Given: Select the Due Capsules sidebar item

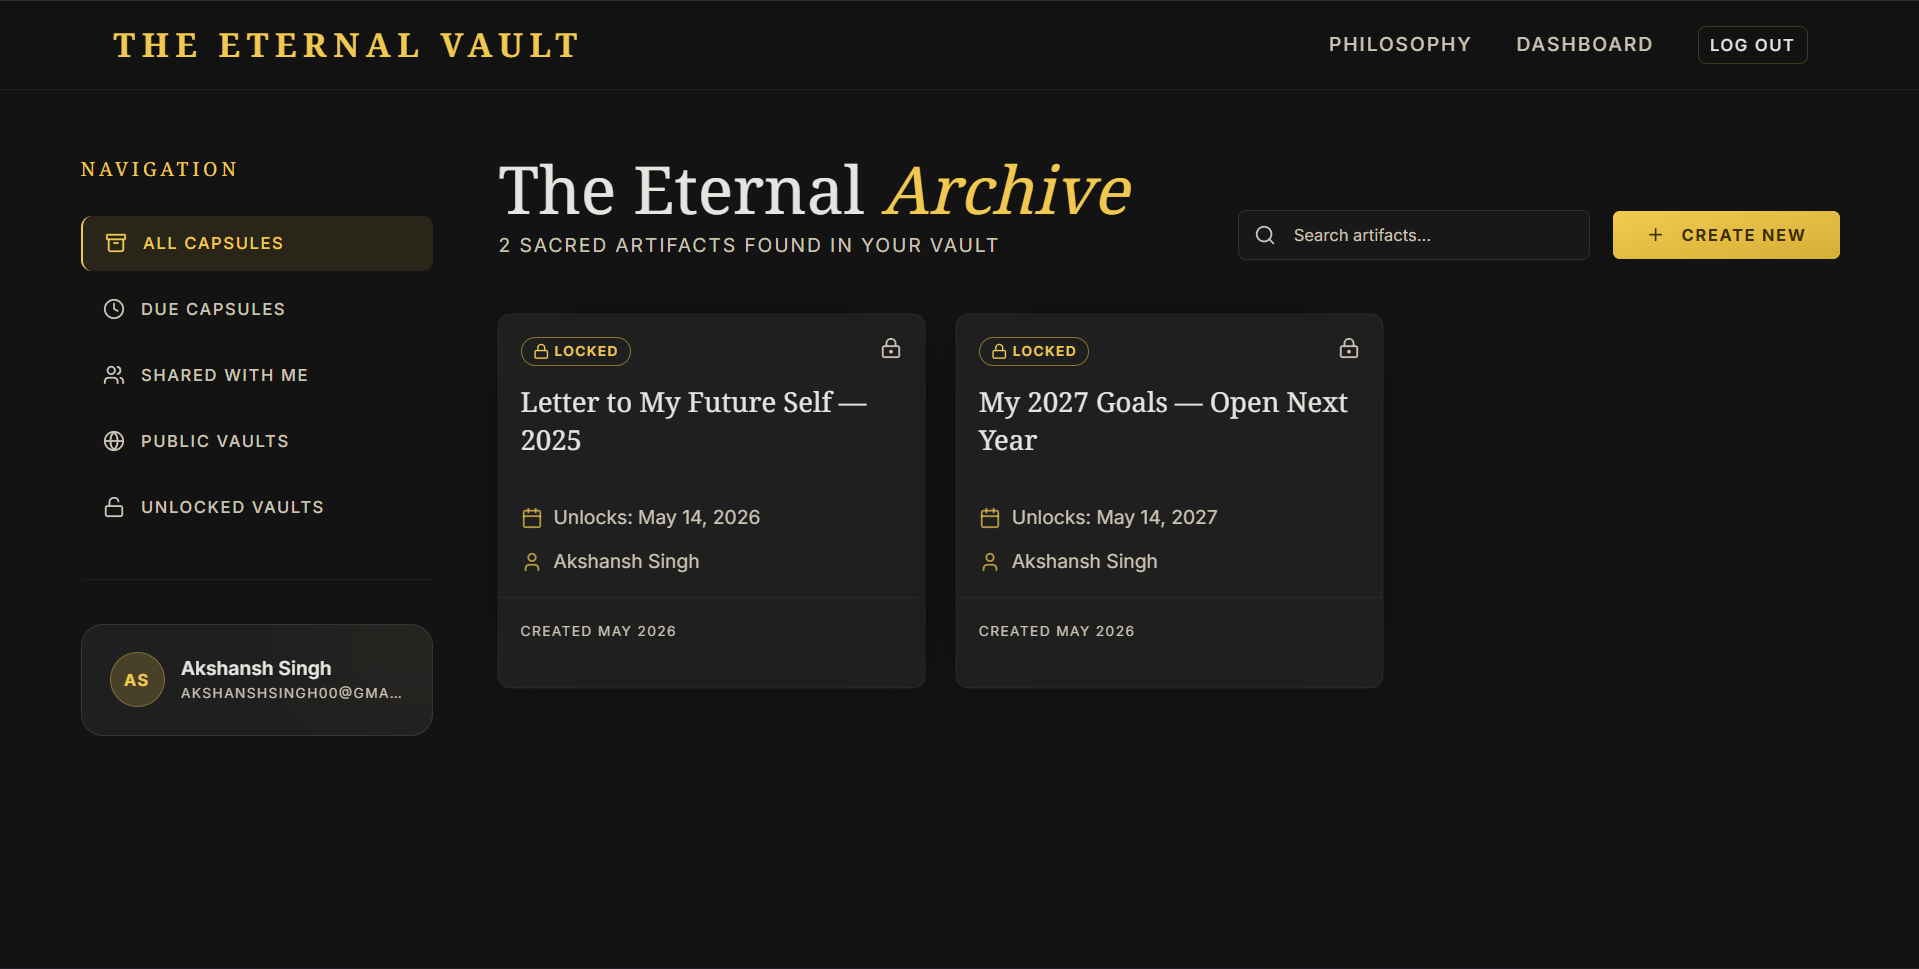Looking at the screenshot, I should (257, 309).
